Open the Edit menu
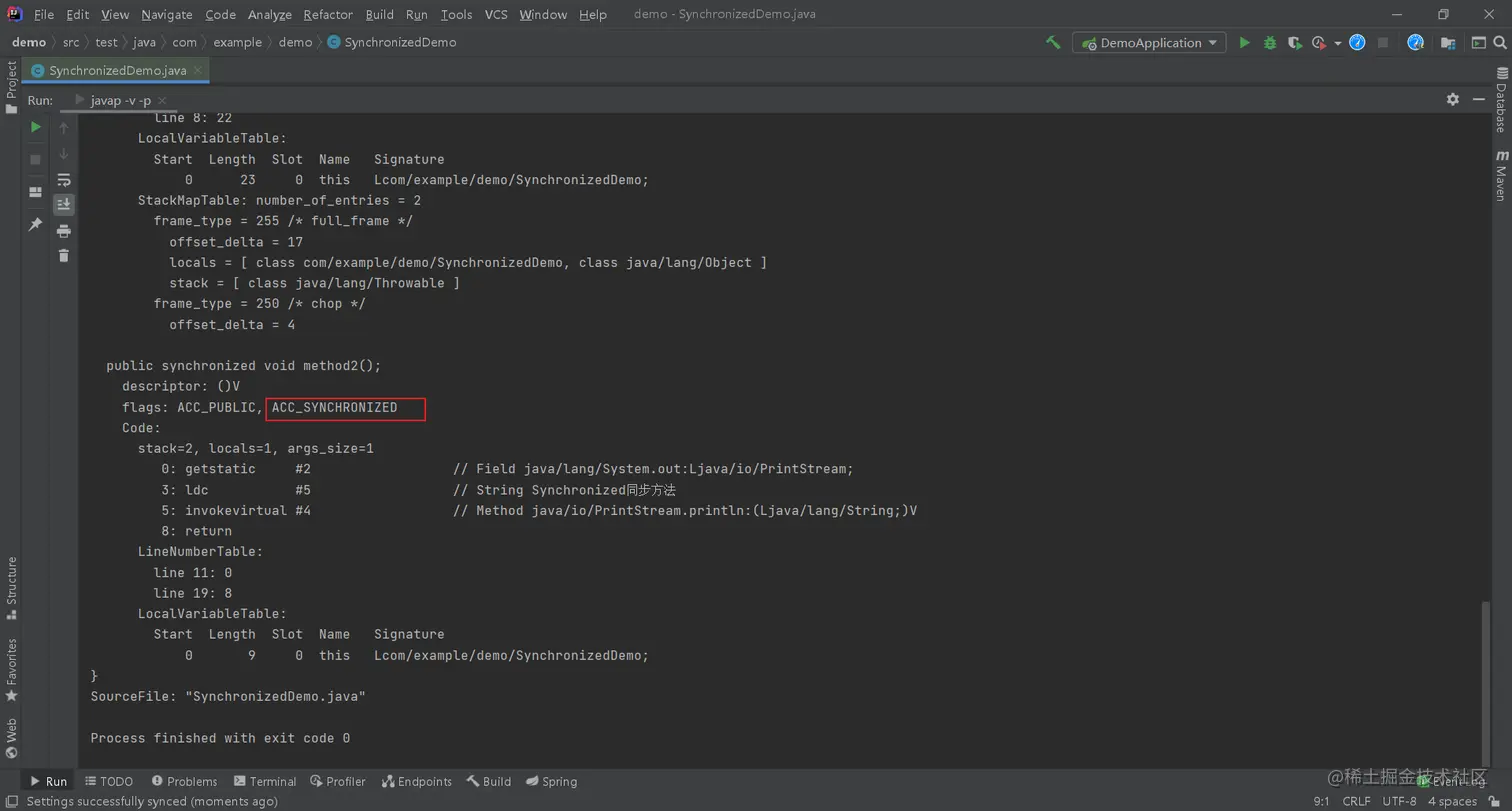 [78, 14]
